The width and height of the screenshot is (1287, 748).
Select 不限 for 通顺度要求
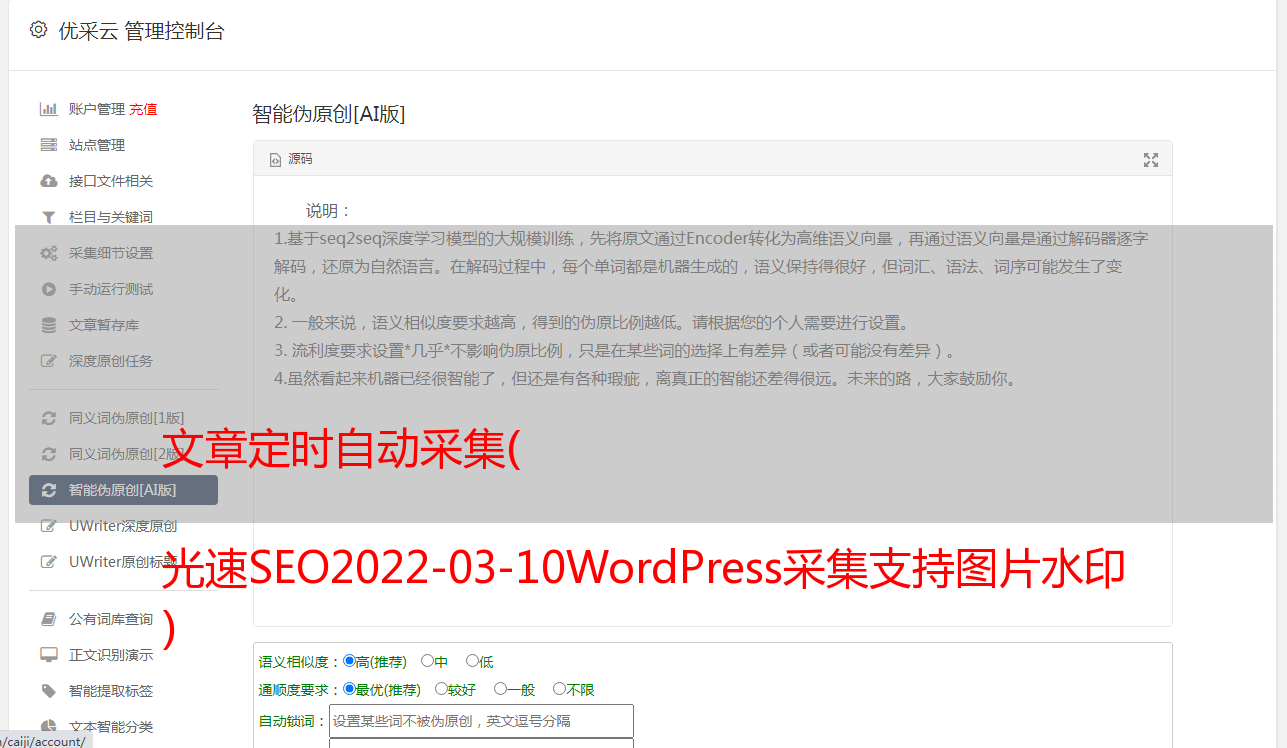pyautogui.click(x=559, y=689)
